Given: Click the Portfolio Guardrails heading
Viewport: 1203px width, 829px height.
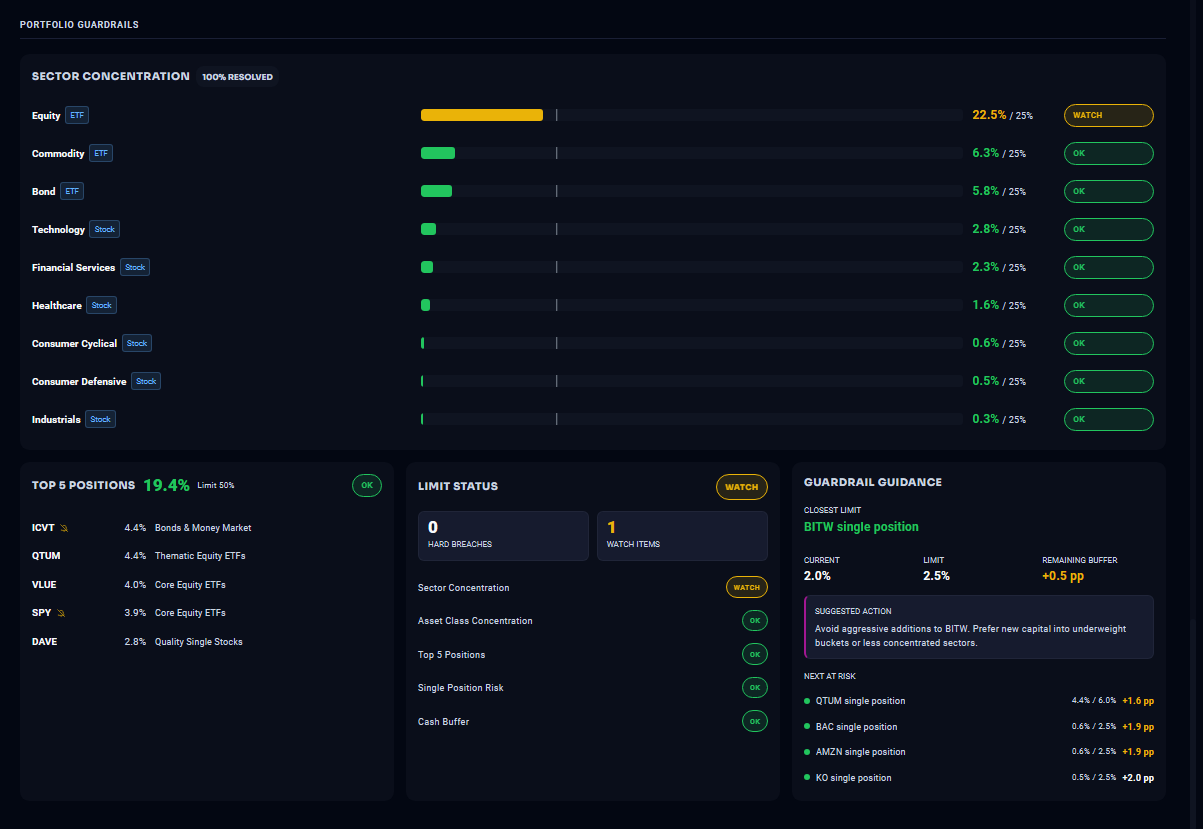Looking at the screenshot, I should [79, 24].
